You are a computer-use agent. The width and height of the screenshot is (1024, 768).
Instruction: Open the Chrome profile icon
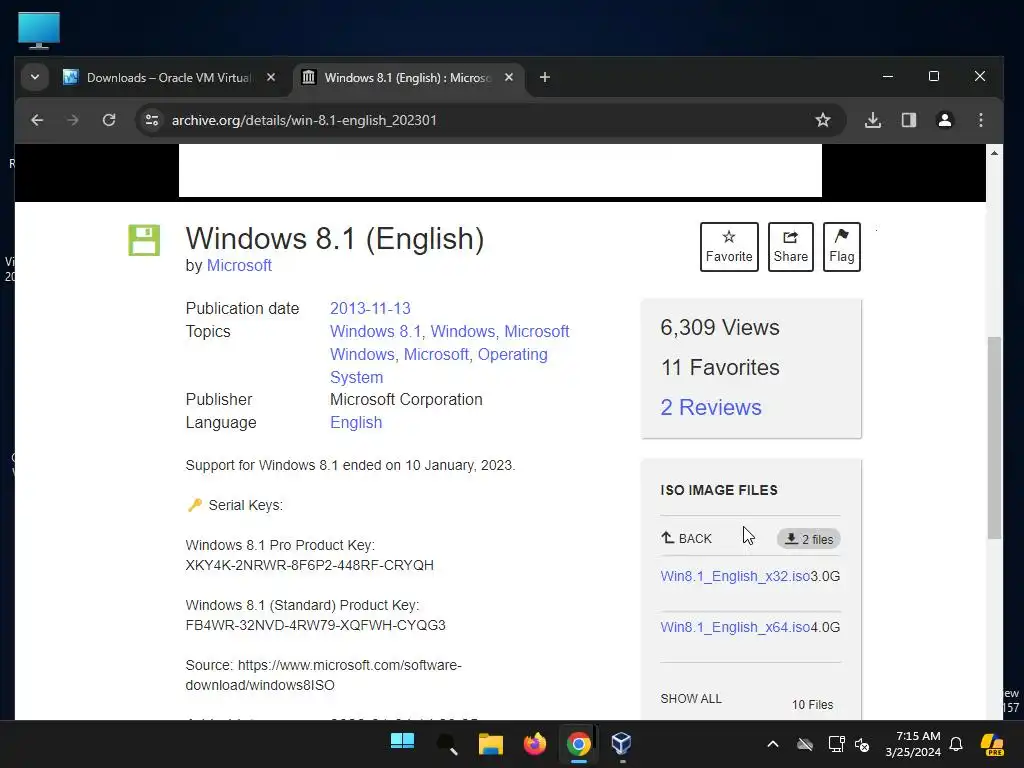pos(944,120)
